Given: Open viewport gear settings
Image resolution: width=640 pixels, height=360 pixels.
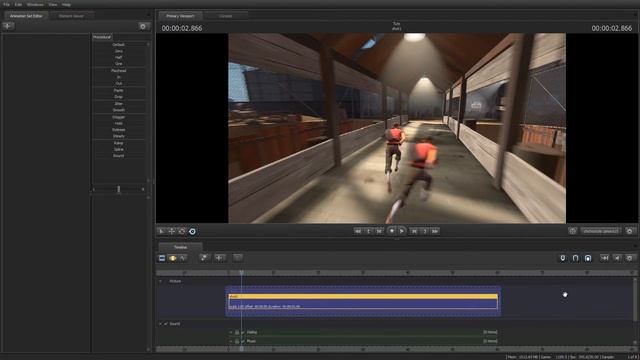Looking at the screenshot, I should click(x=629, y=231).
